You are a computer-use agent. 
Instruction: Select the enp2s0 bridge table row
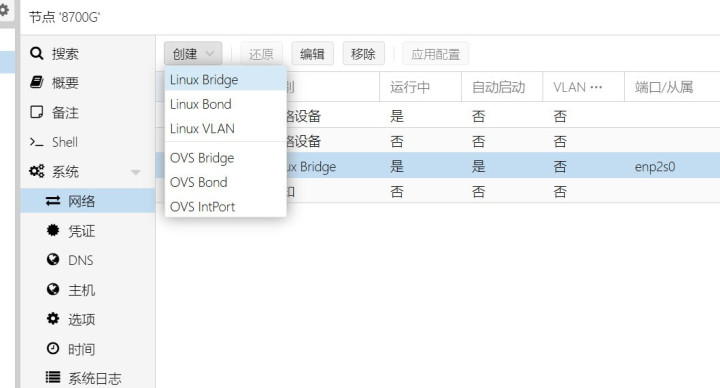[x=503, y=166]
